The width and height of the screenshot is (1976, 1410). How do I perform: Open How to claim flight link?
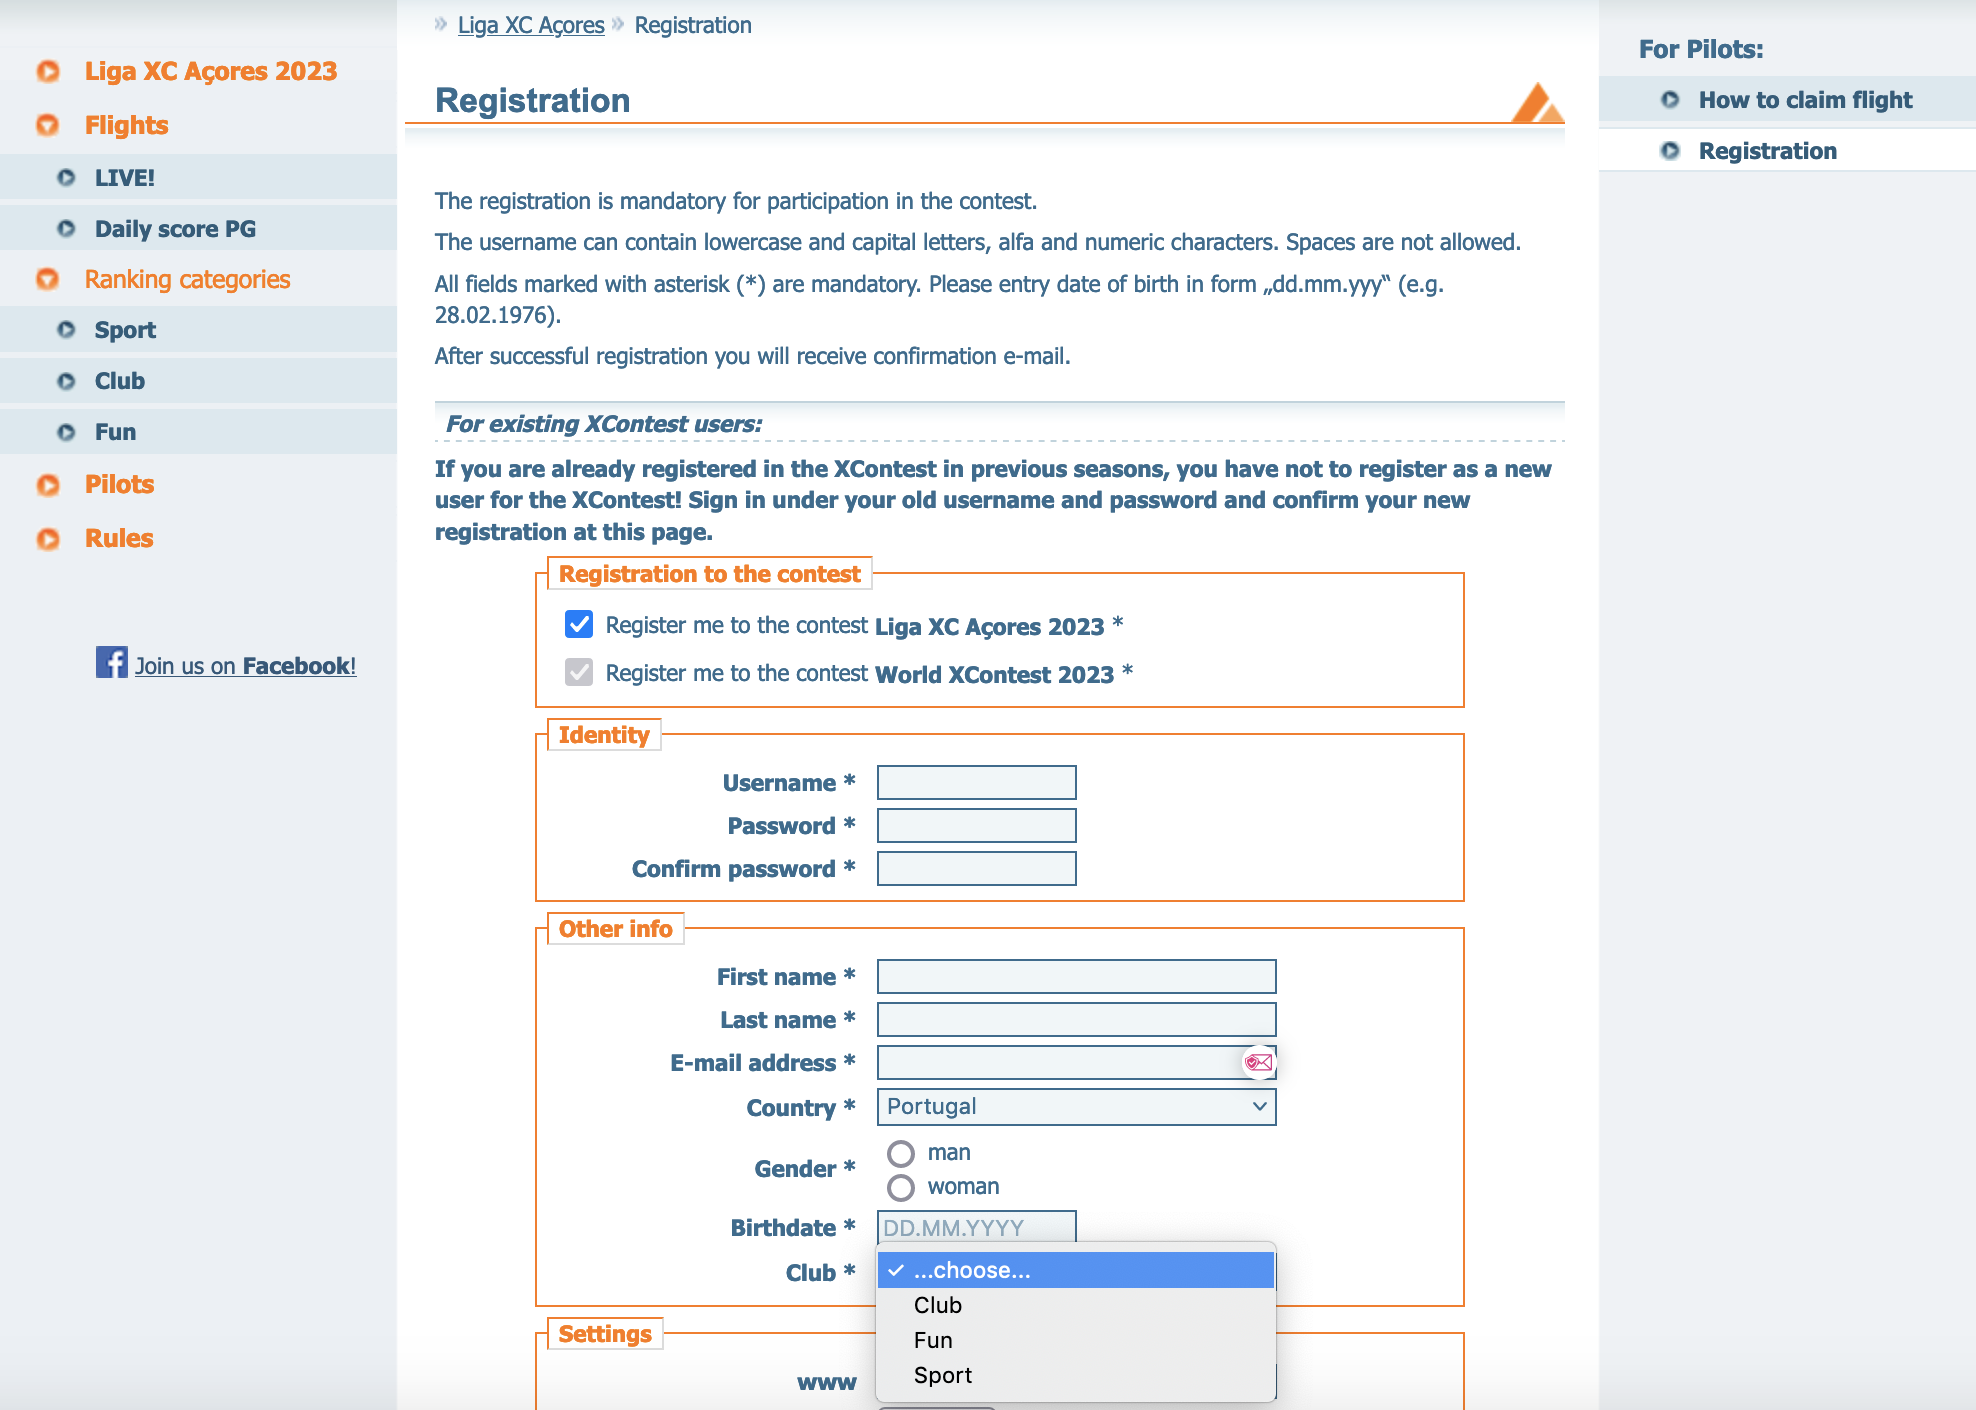point(1805,100)
